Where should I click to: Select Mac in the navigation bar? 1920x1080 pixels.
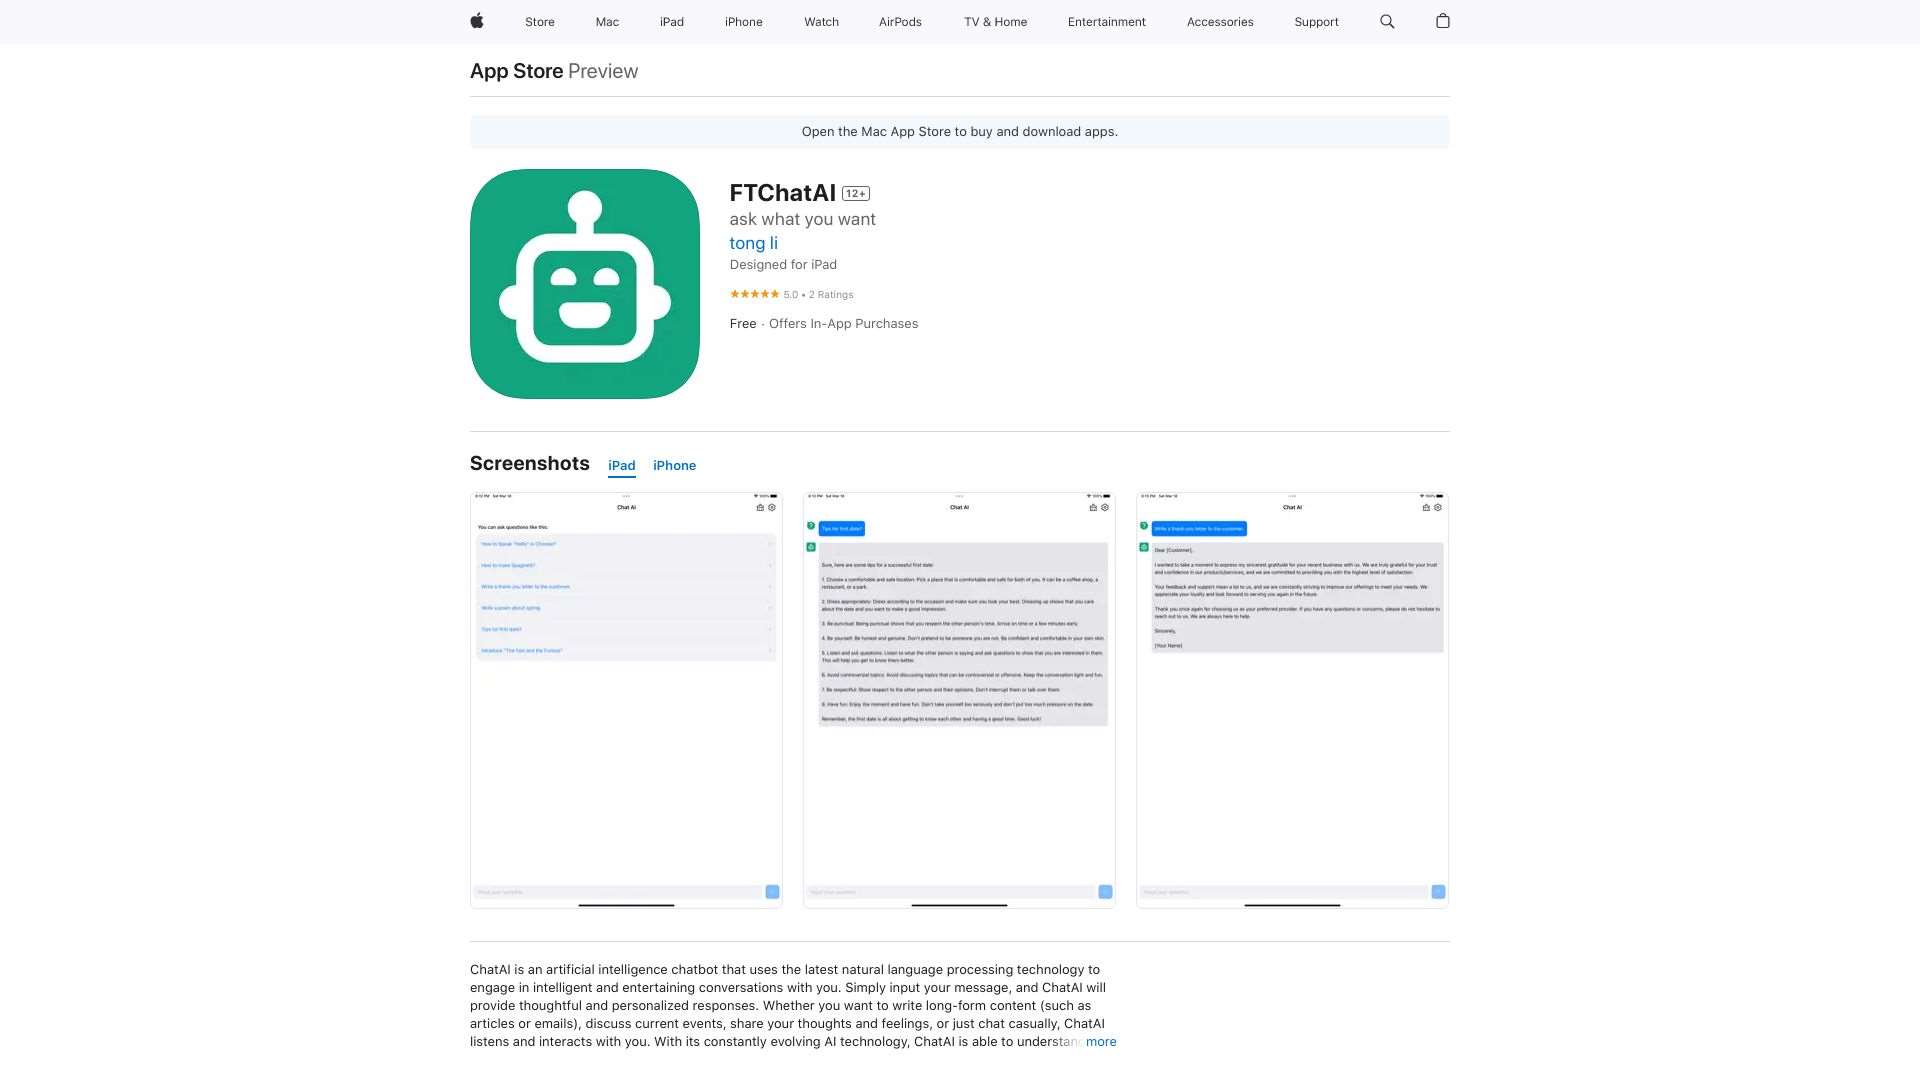click(606, 21)
